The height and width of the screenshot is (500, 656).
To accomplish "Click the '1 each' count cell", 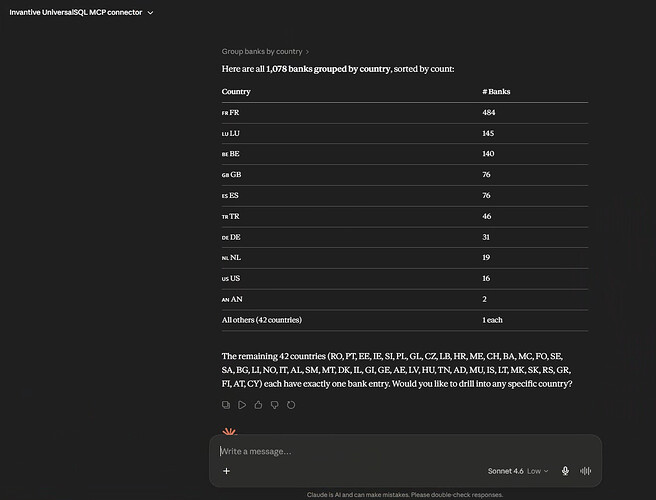I will click(492, 320).
